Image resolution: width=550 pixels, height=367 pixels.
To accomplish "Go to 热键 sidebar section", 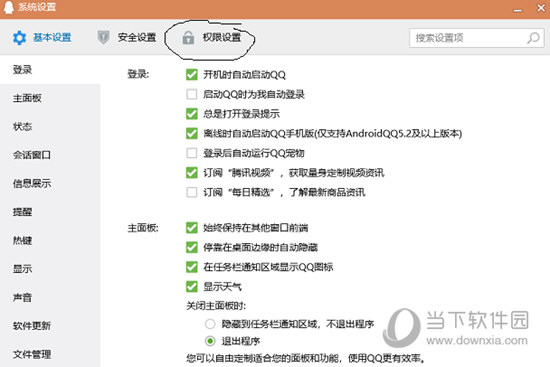I will (x=22, y=240).
